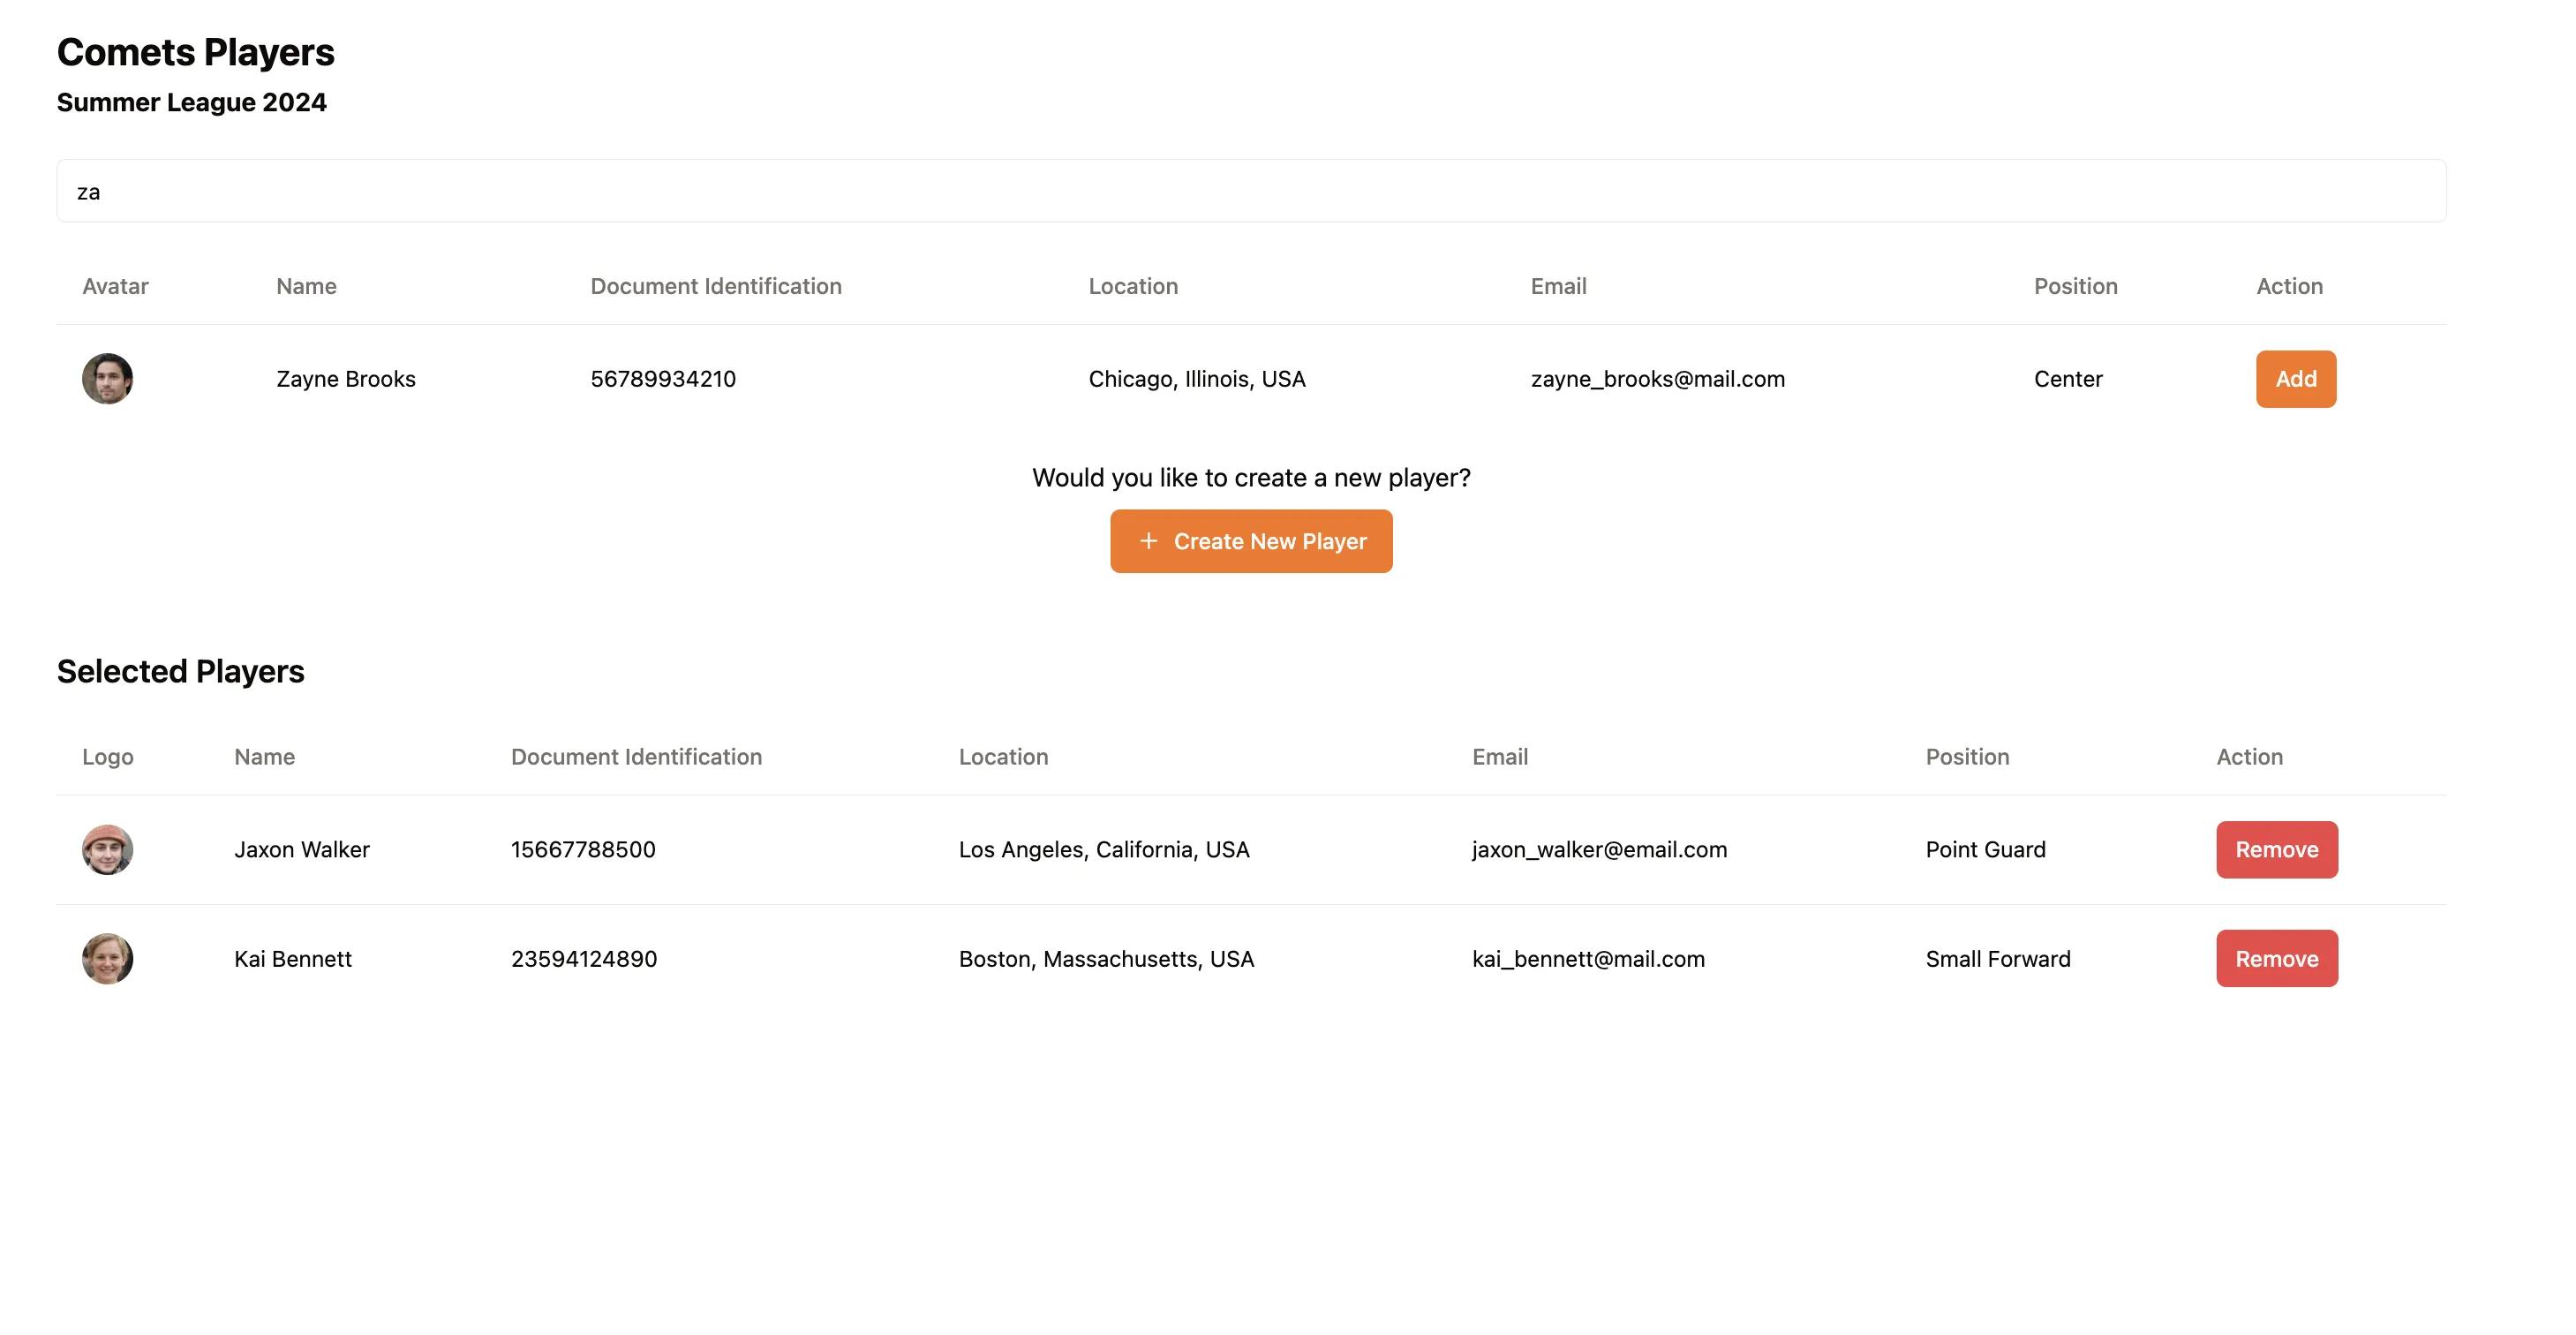Click Jaxon Walker's avatar image
Screen dimensions: 2576x1335
tap(107, 849)
